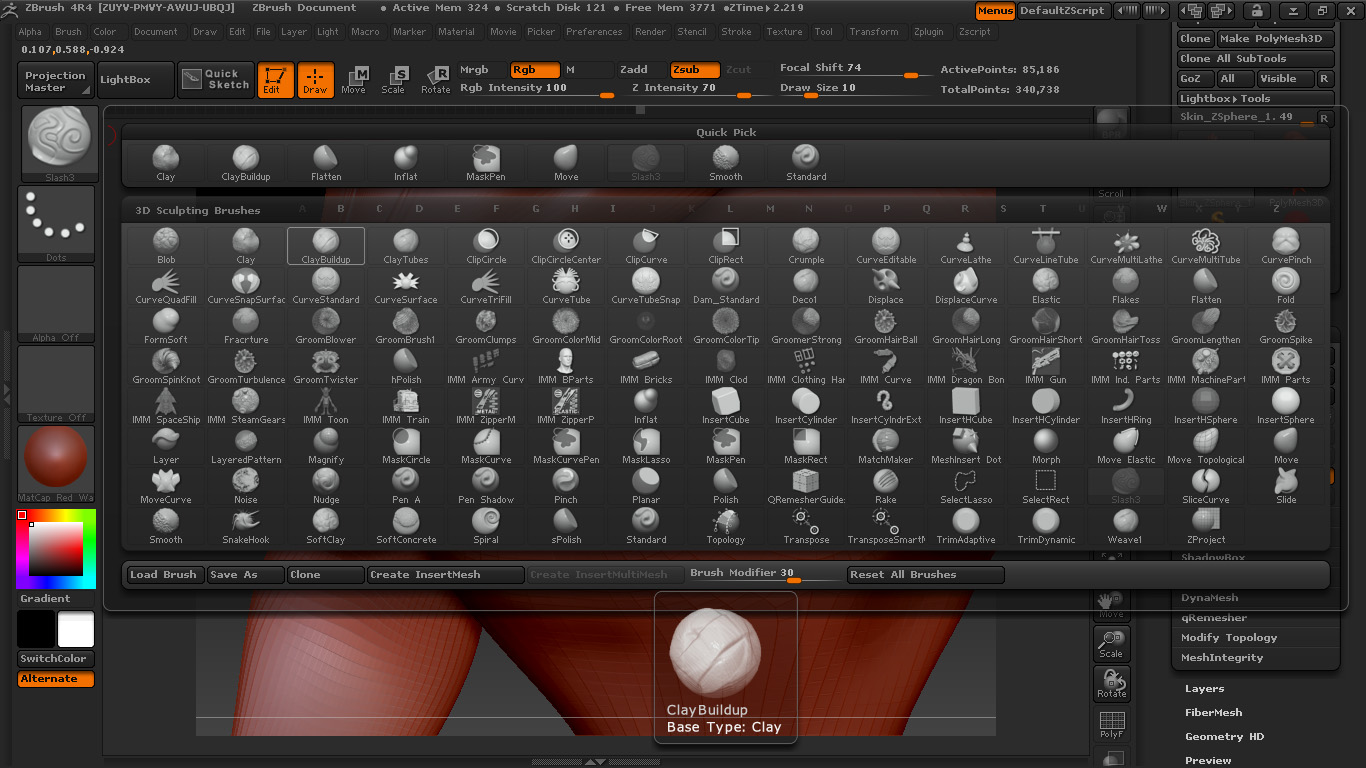
Task: Toggle Zsub mode
Action: (694, 70)
